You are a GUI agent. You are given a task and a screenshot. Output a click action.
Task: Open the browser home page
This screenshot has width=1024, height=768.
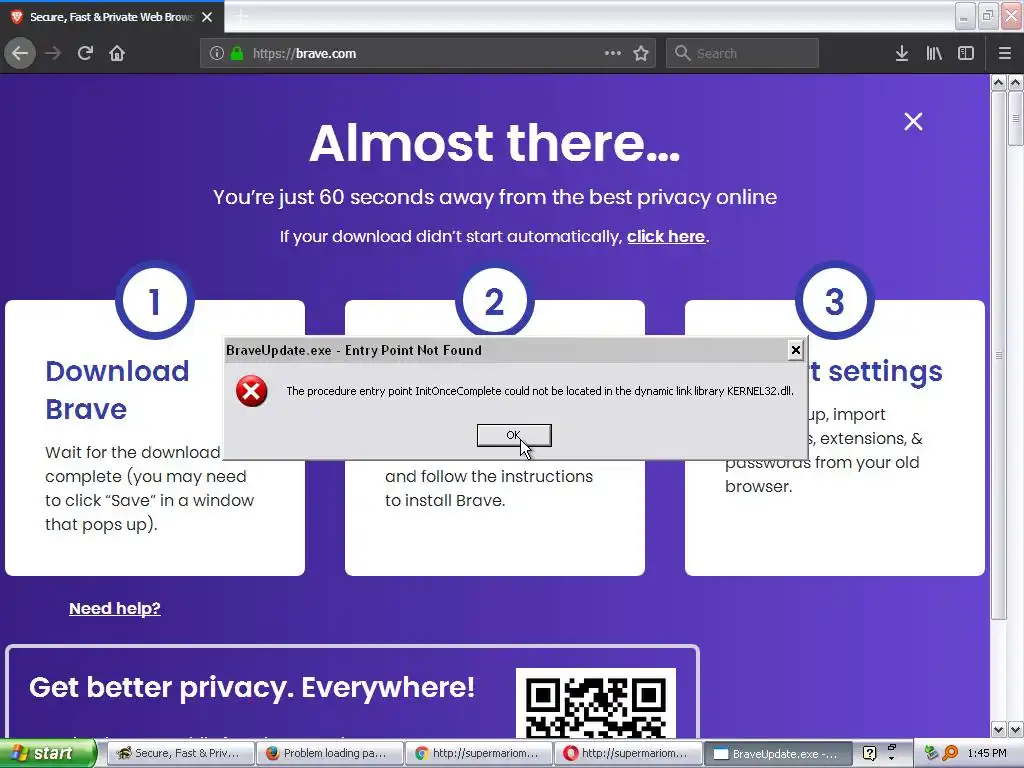pyautogui.click(x=117, y=54)
